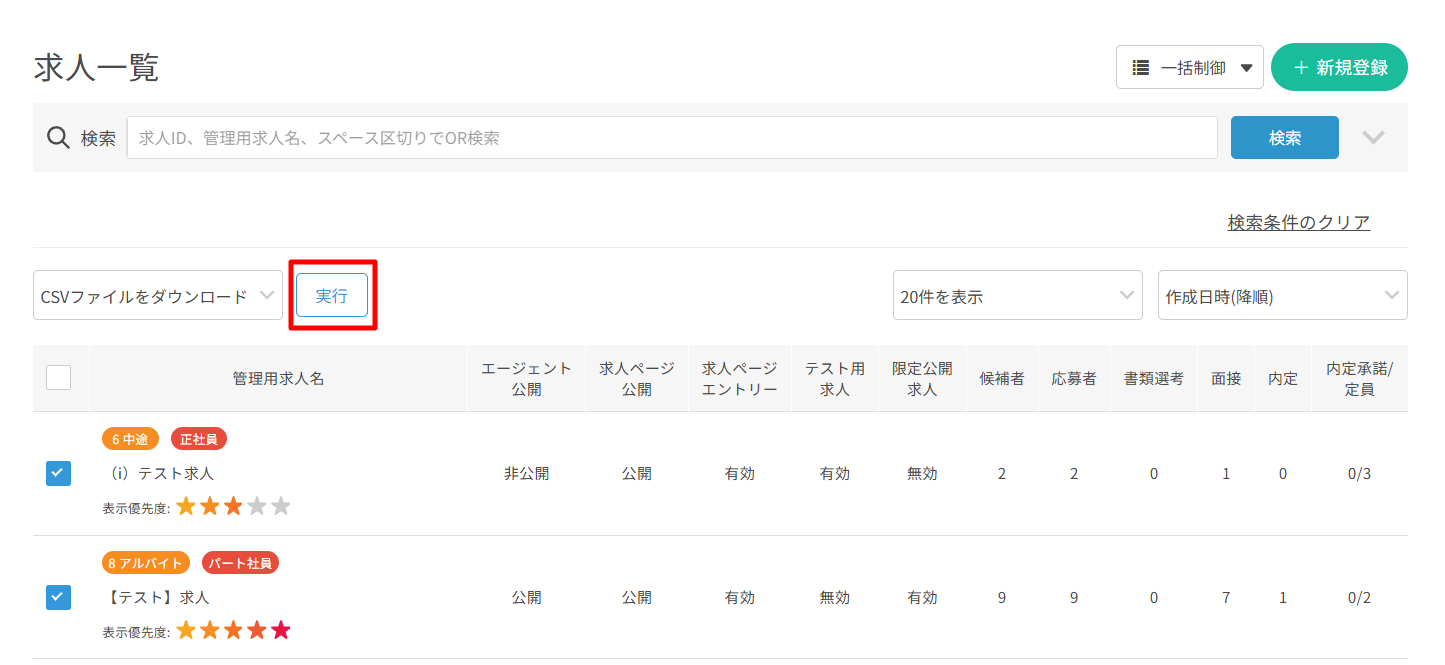Screen dimensions: 1445x665
Task: Click the green 新規登録 button
Action: pyautogui.click(x=1339, y=68)
